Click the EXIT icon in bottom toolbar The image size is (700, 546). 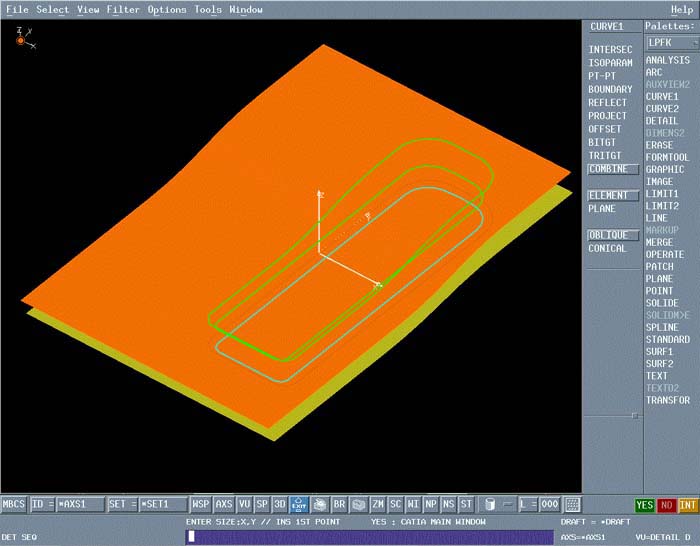[298, 504]
